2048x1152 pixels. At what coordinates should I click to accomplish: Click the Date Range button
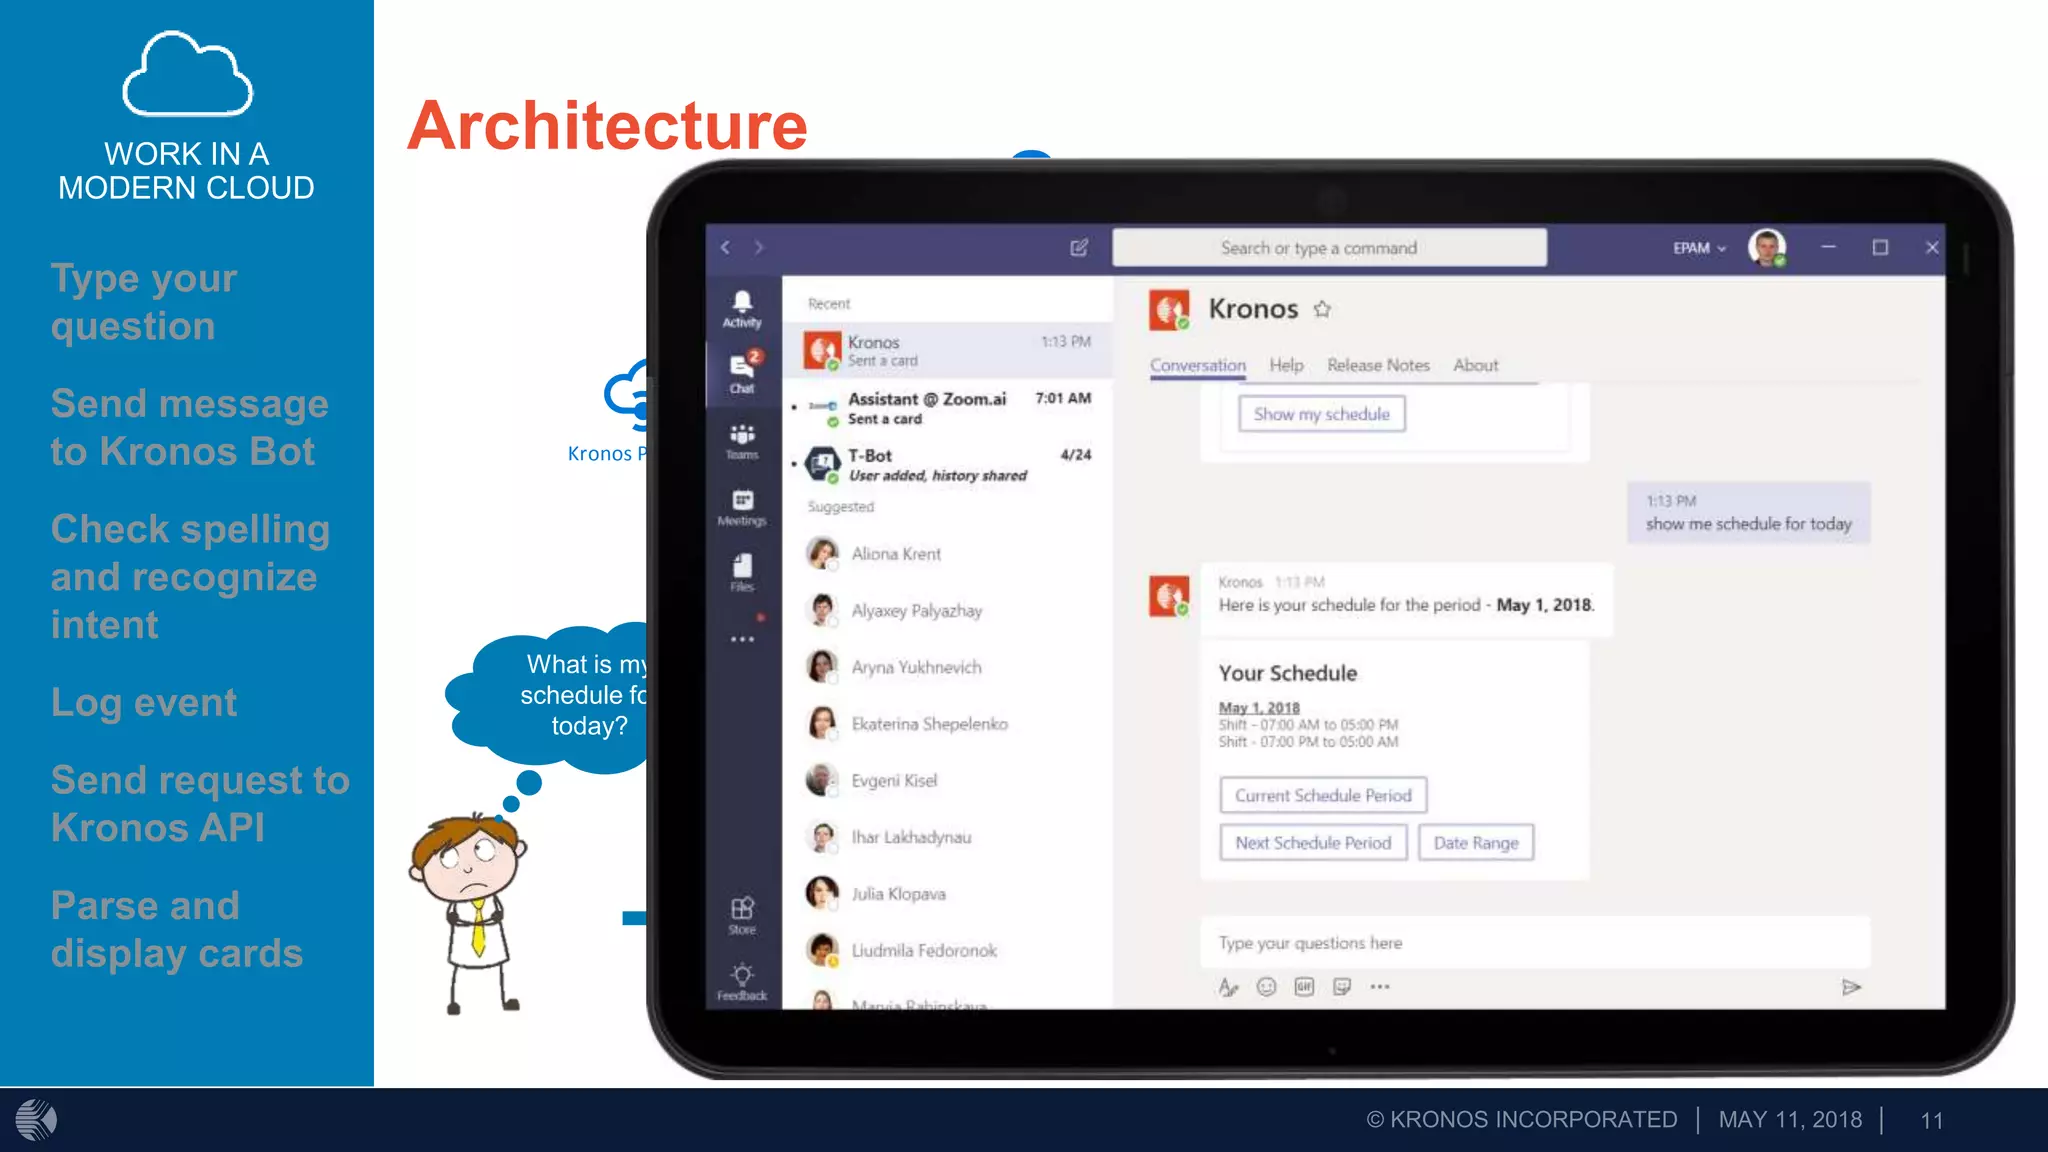click(x=1475, y=843)
